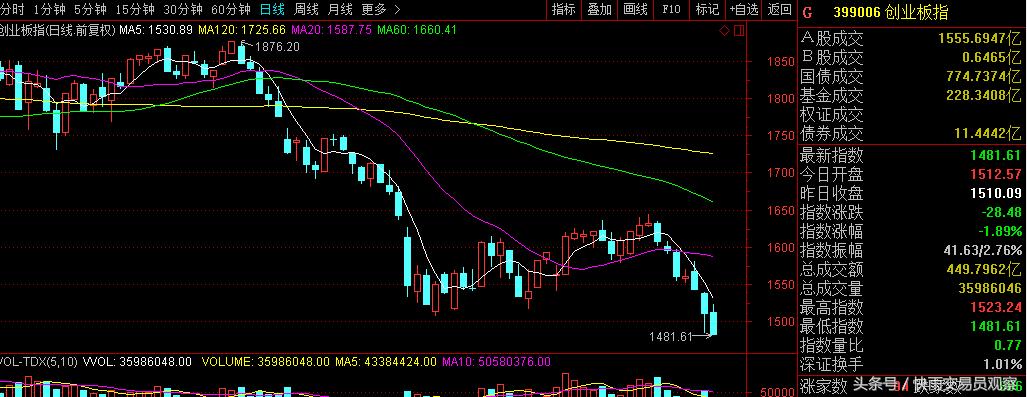Add to watchlist with +自选
The height and width of the screenshot is (397, 1027).
coord(743,9)
